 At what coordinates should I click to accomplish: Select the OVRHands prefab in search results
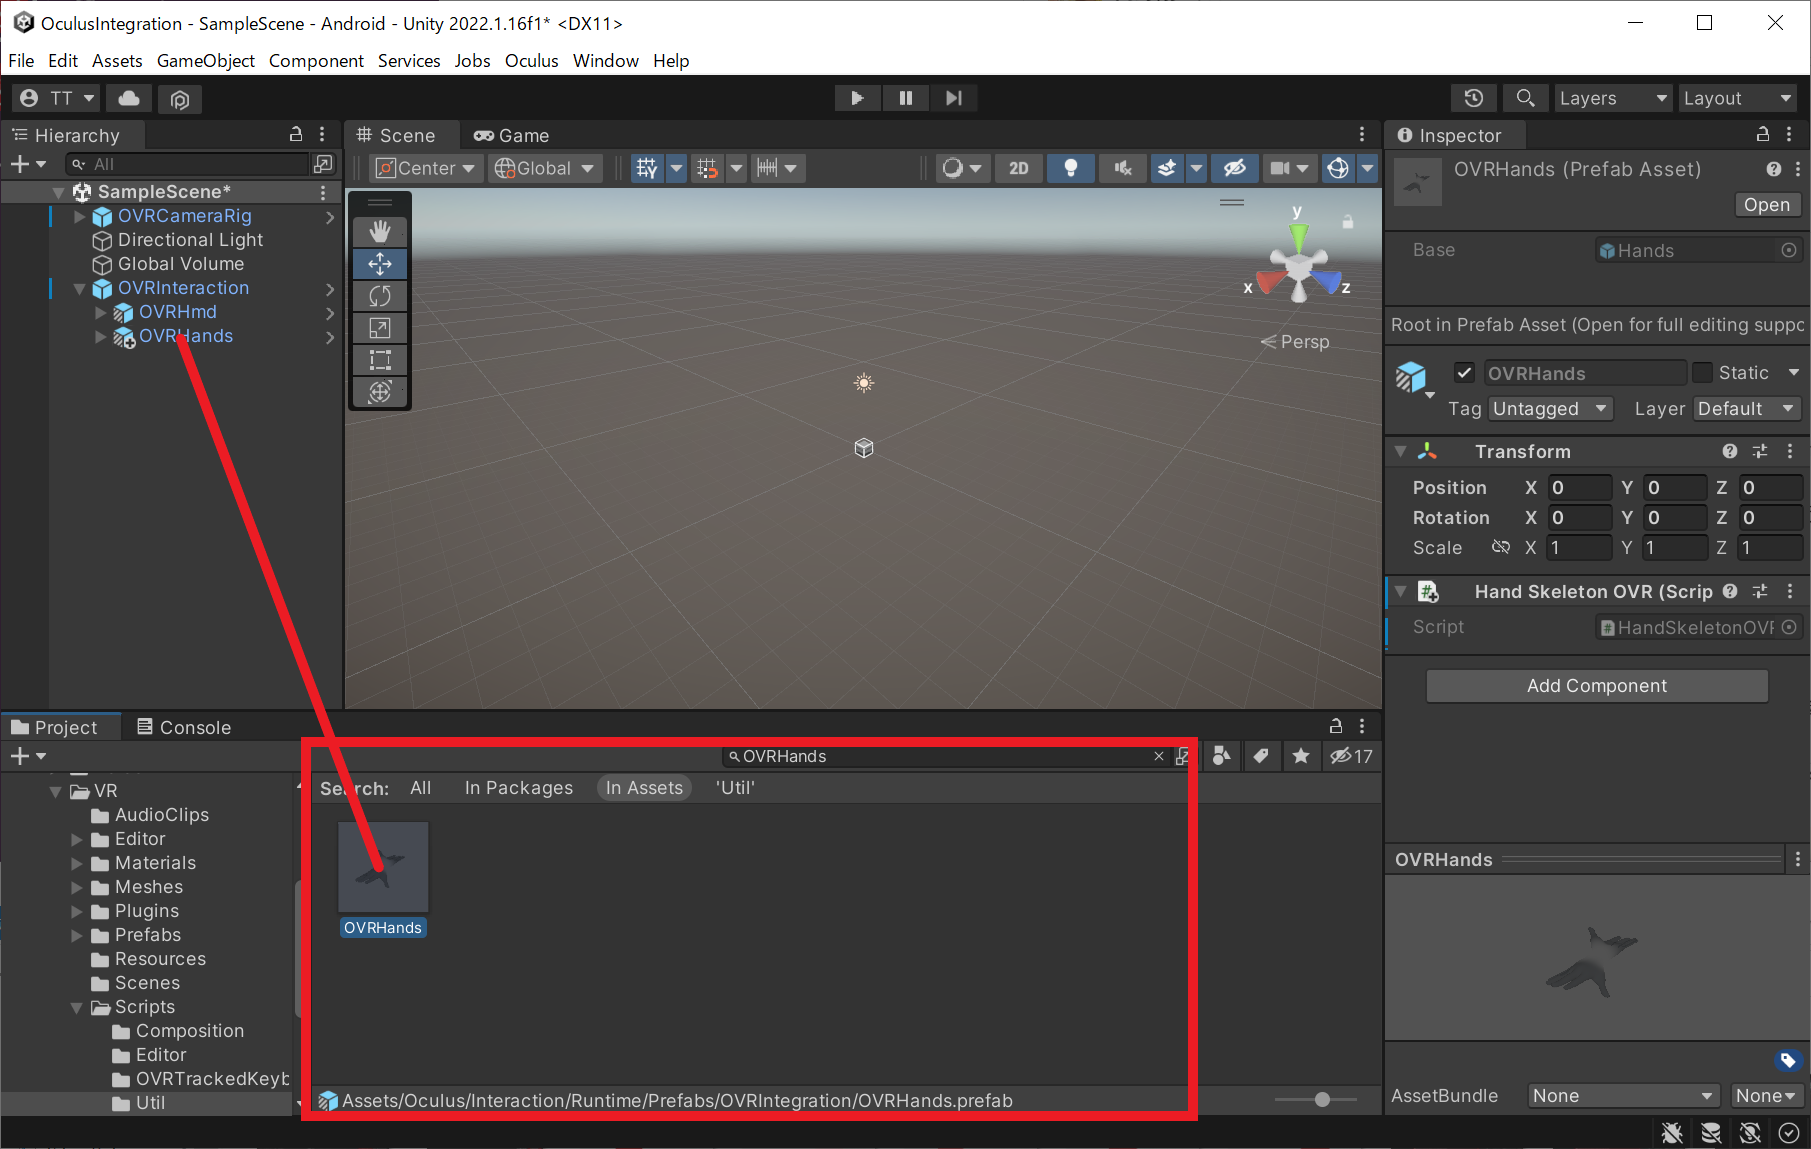[x=383, y=867]
